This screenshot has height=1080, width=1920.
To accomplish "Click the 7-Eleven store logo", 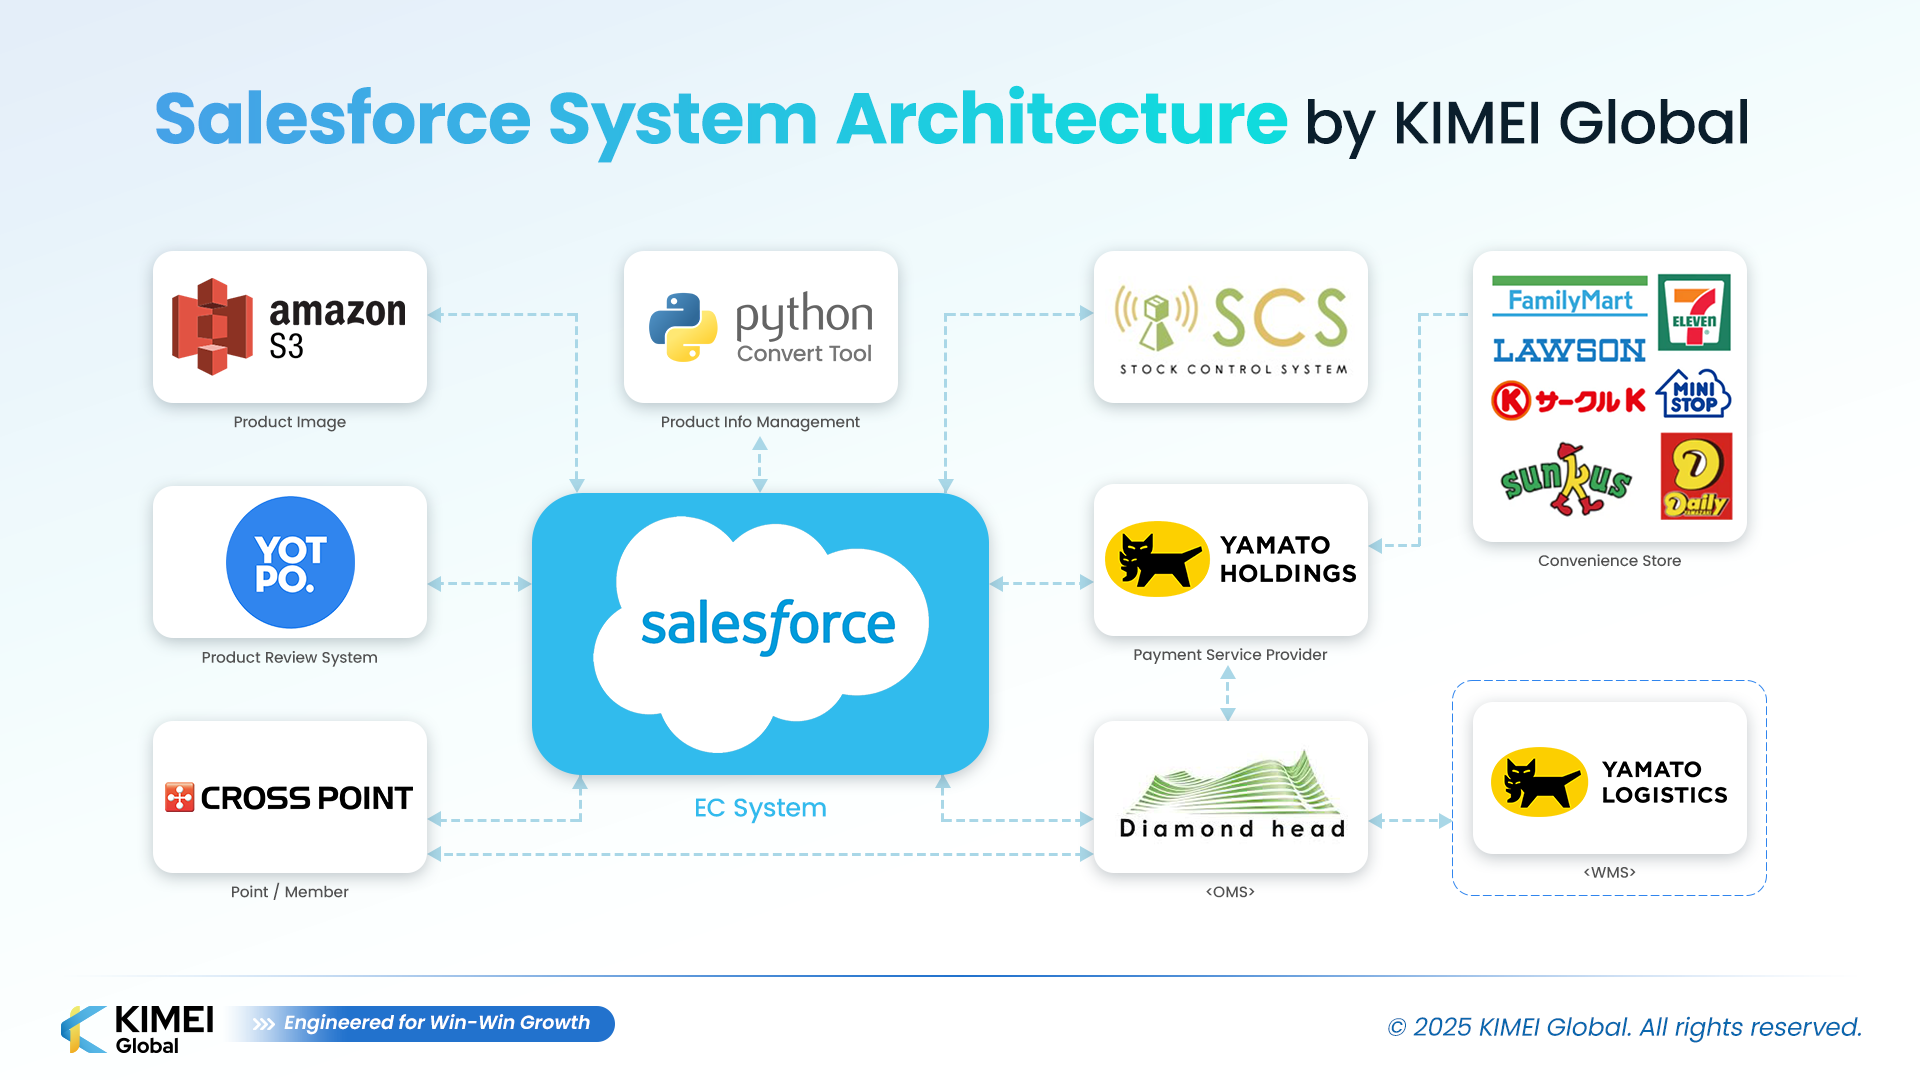I will [x=1694, y=313].
